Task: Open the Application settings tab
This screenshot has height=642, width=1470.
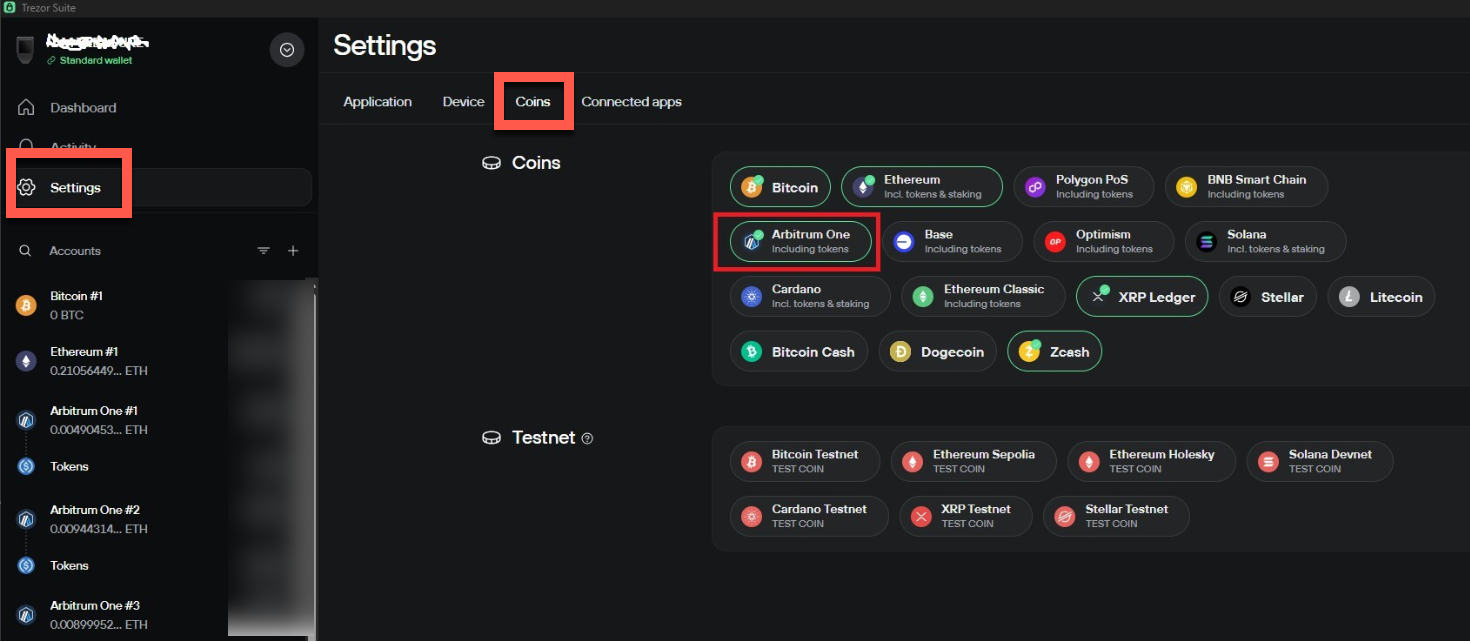Action: (x=377, y=102)
